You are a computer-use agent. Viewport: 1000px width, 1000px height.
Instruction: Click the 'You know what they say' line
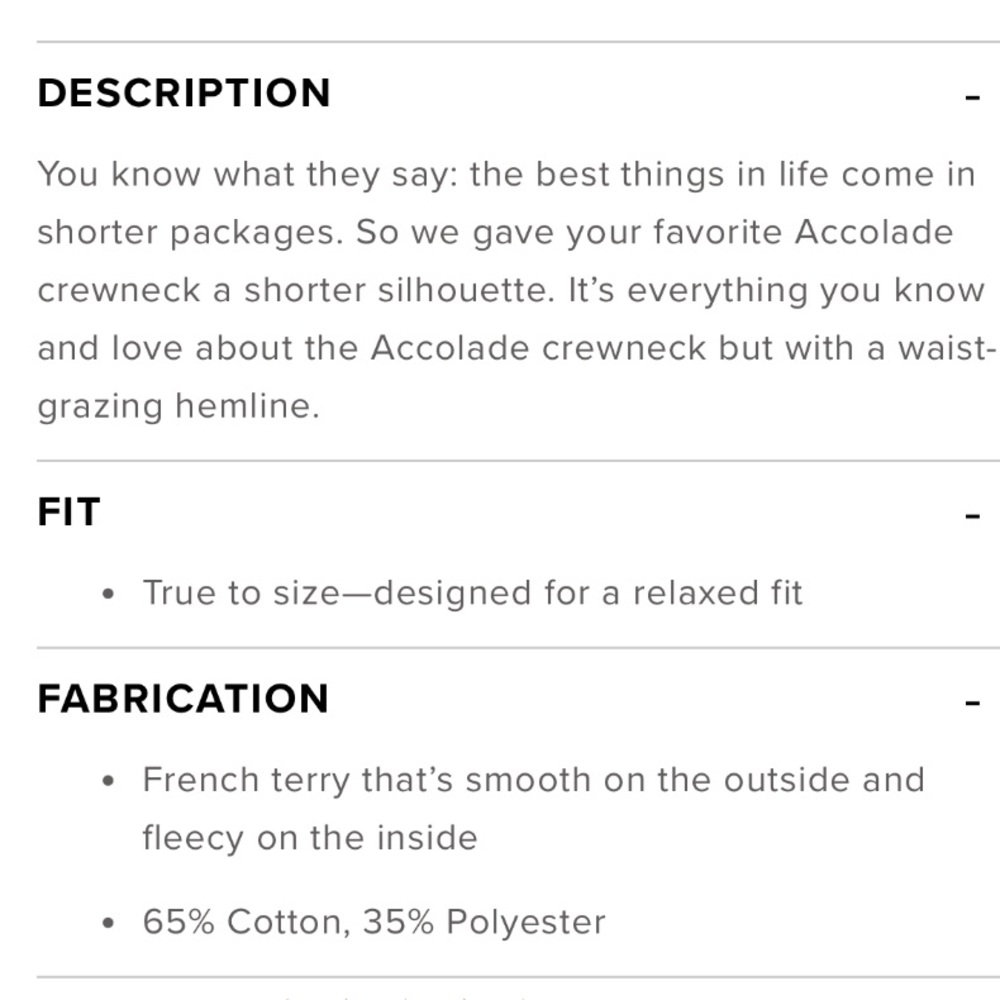506,175
